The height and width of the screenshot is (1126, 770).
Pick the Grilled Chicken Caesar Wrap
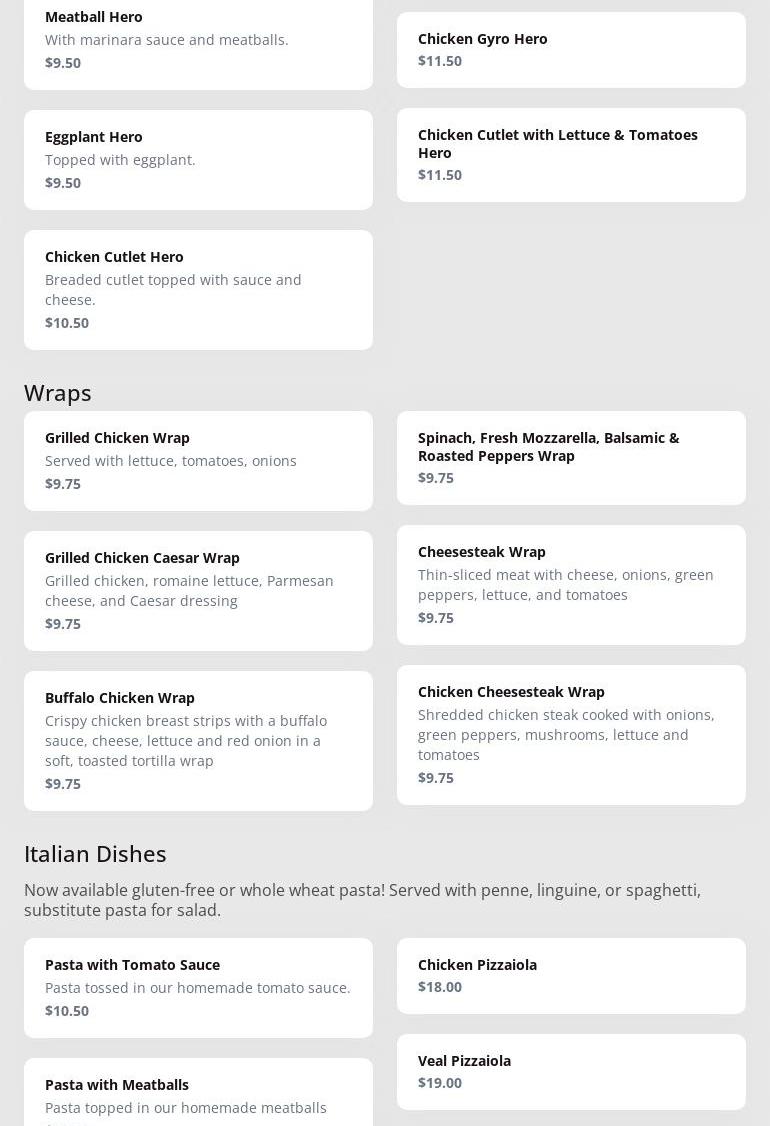(198, 591)
